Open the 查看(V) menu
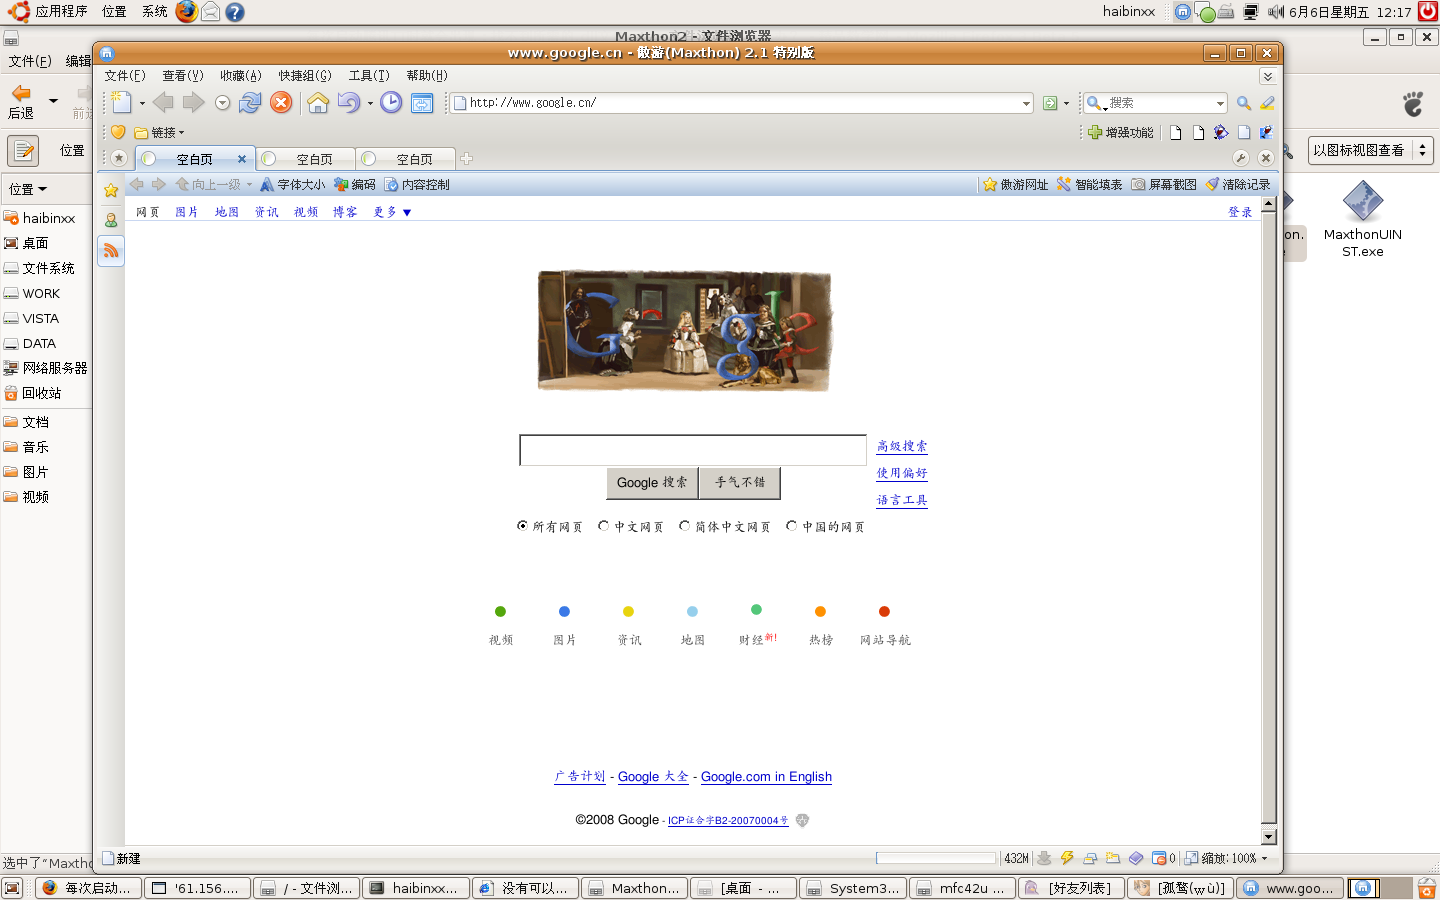This screenshot has width=1440, height=900. [183, 76]
